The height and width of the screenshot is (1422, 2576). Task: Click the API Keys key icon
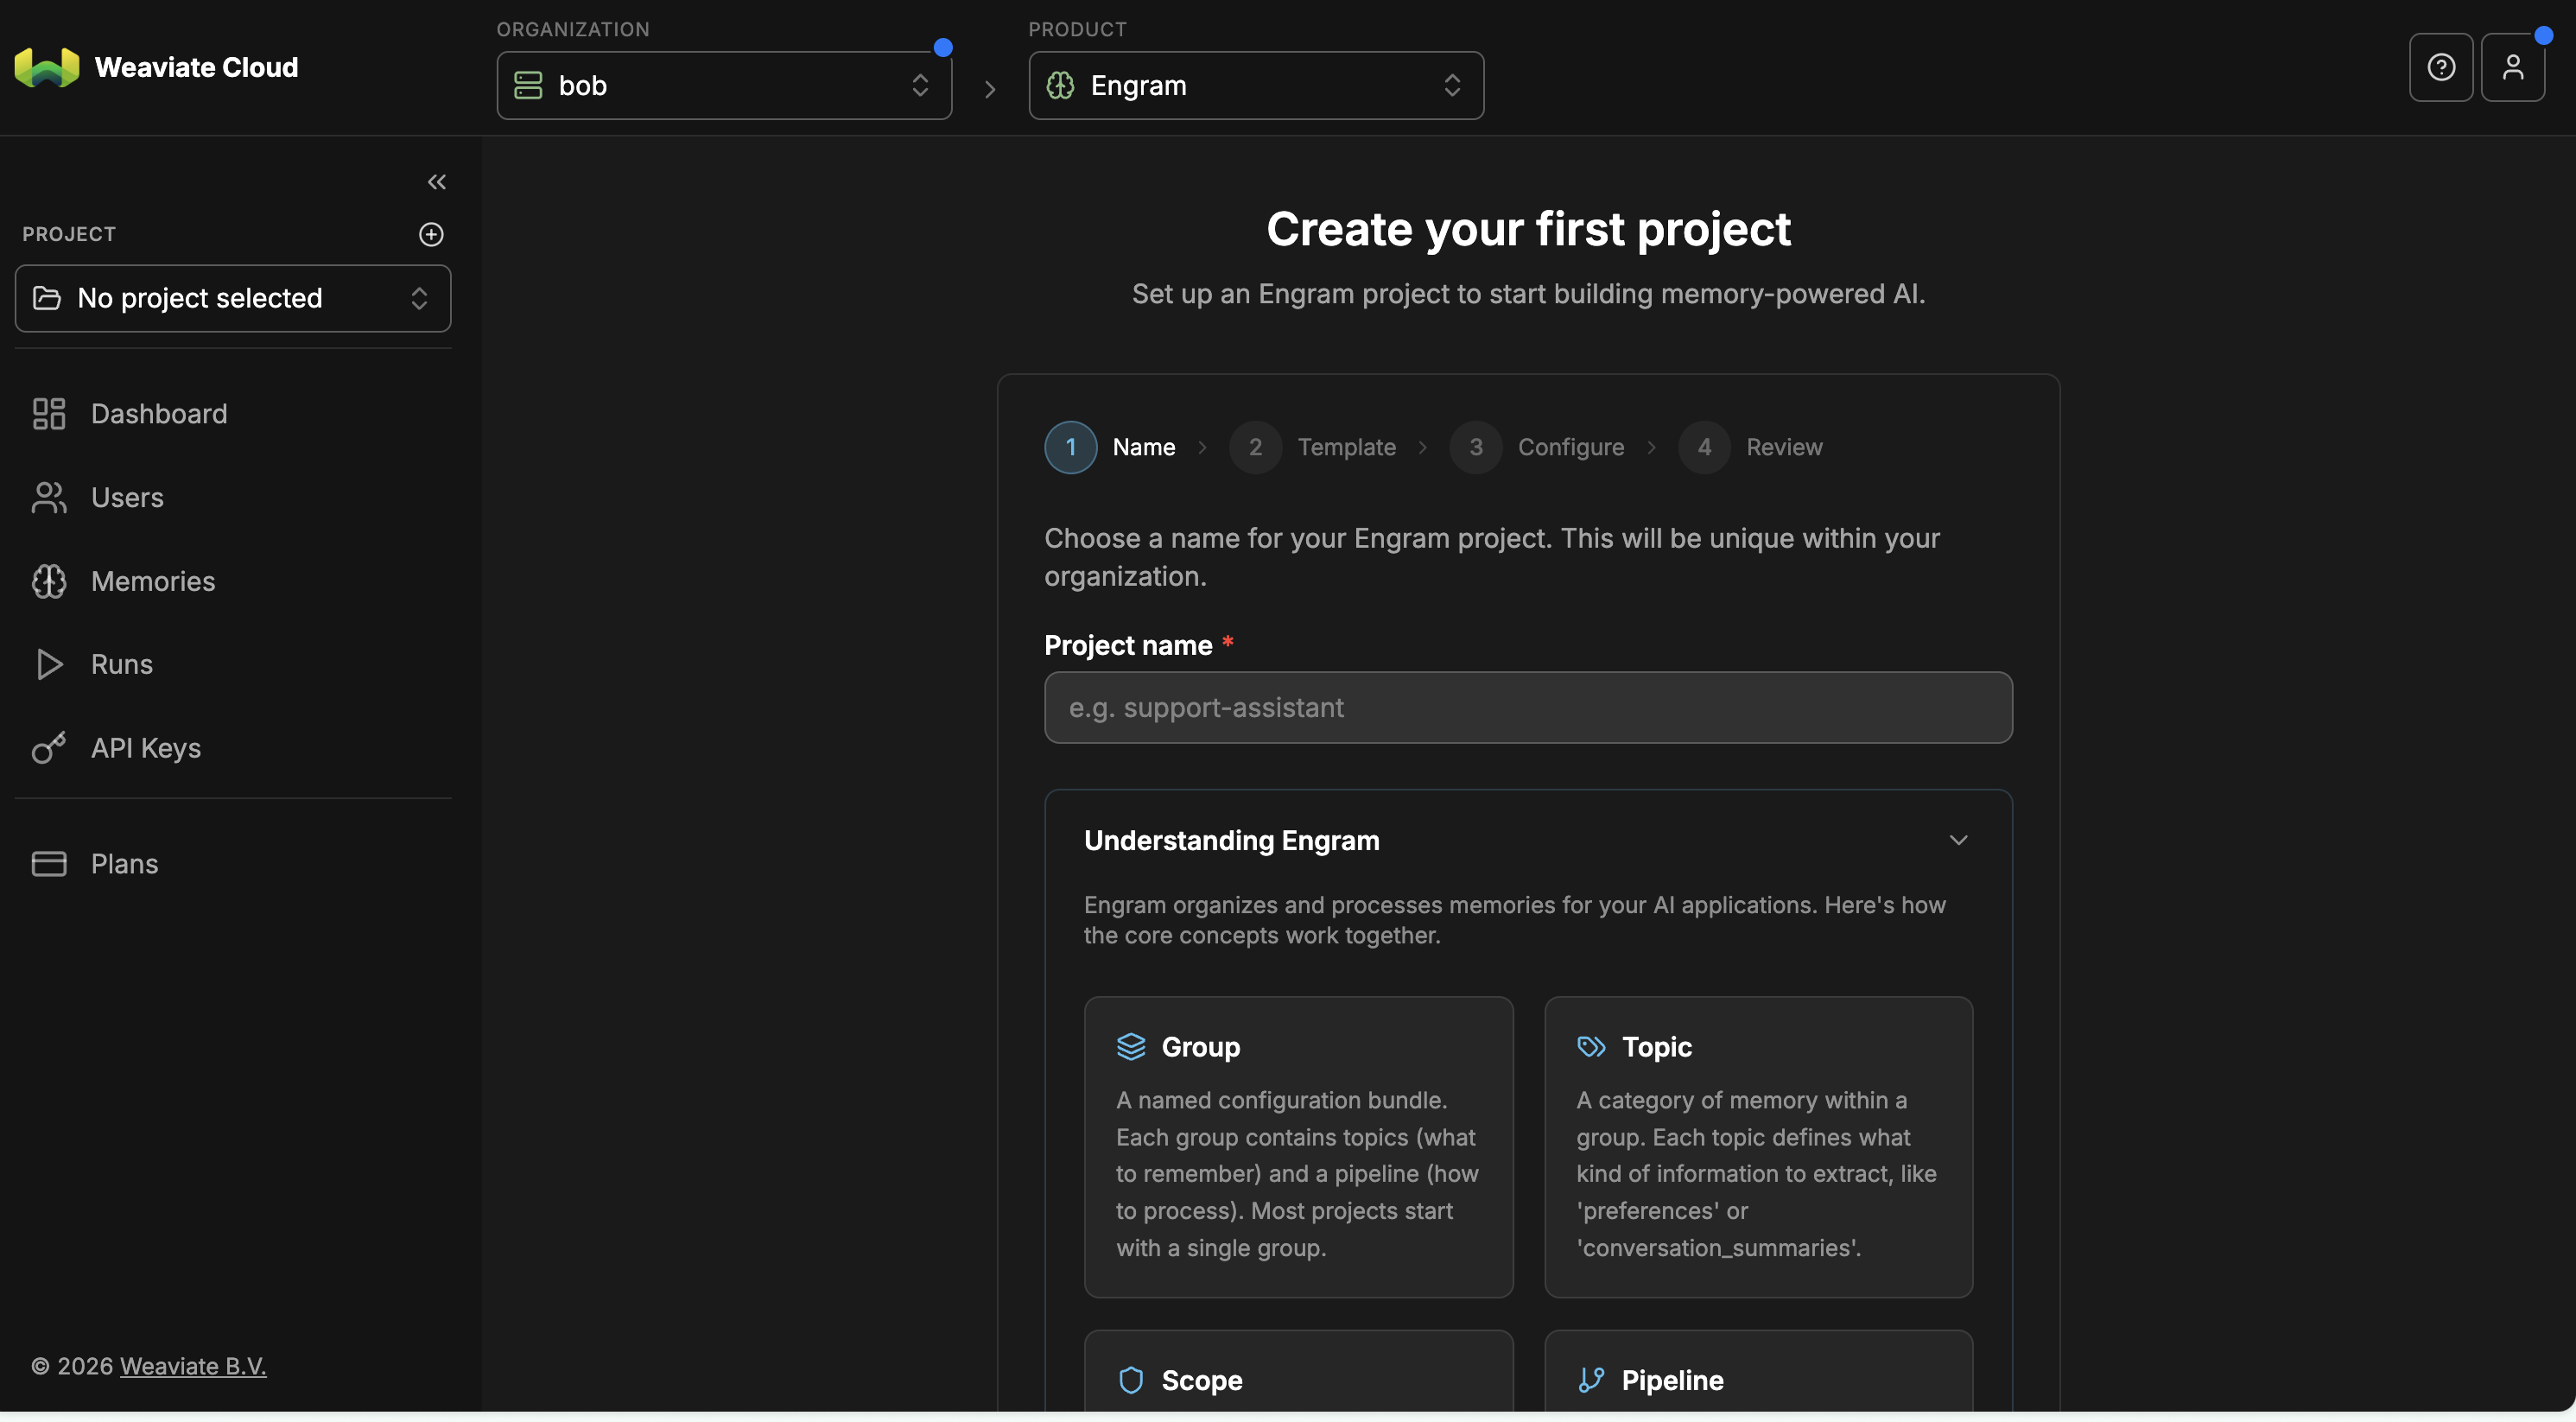(49, 748)
